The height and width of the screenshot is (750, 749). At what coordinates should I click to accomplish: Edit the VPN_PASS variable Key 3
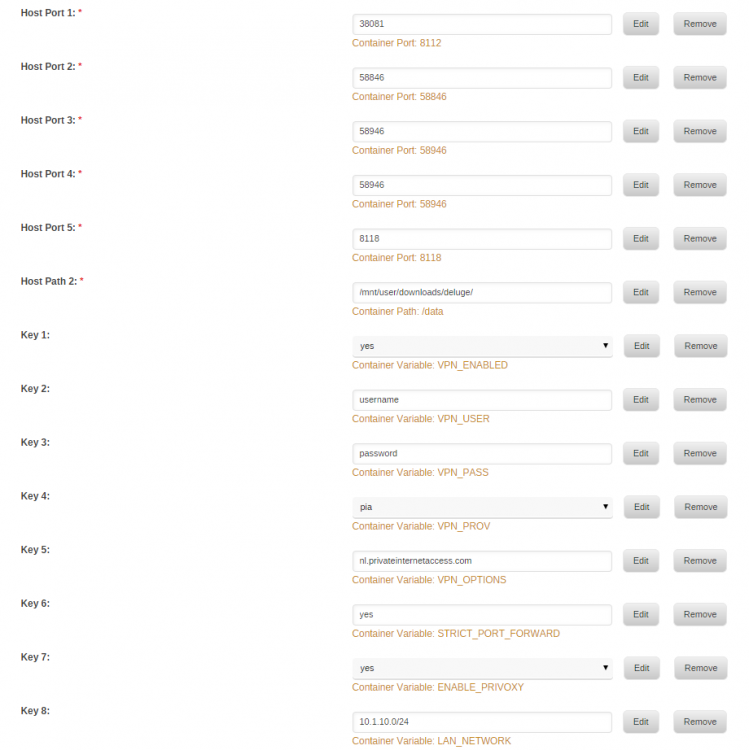point(641,453)
